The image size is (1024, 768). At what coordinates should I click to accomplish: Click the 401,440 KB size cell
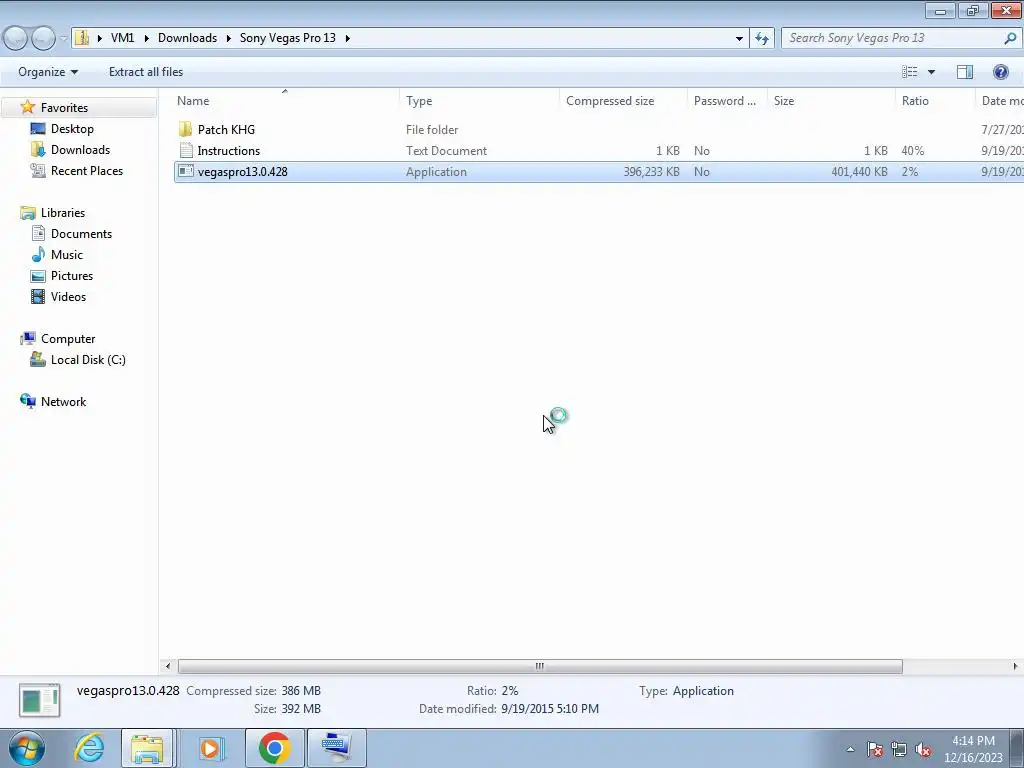click(x=859, y=172)
